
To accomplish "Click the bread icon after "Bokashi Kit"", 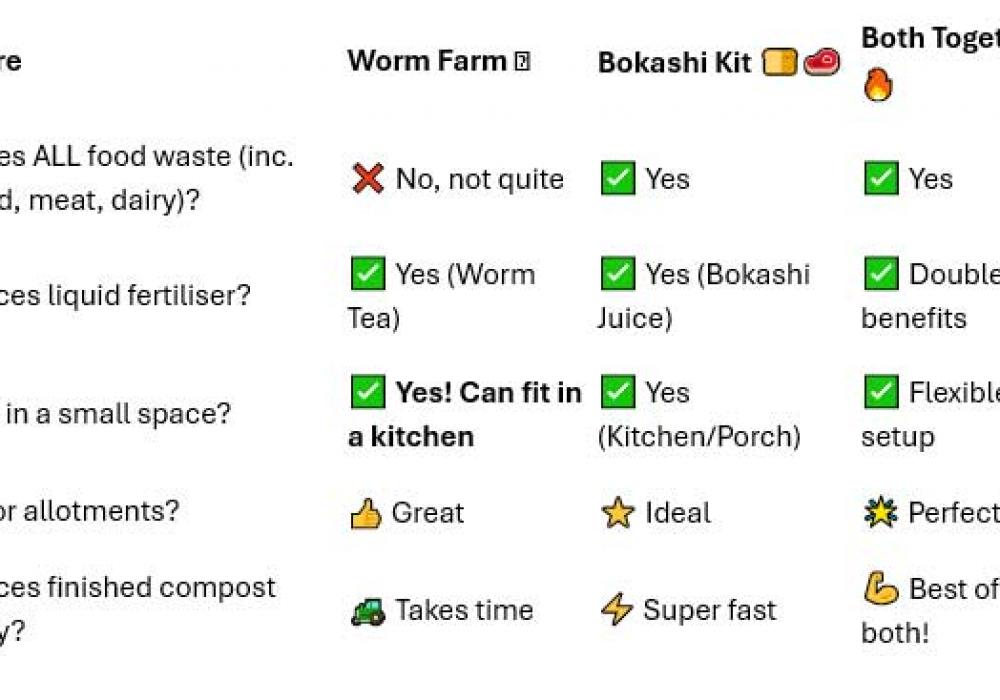I will click(x=780, y=62).
